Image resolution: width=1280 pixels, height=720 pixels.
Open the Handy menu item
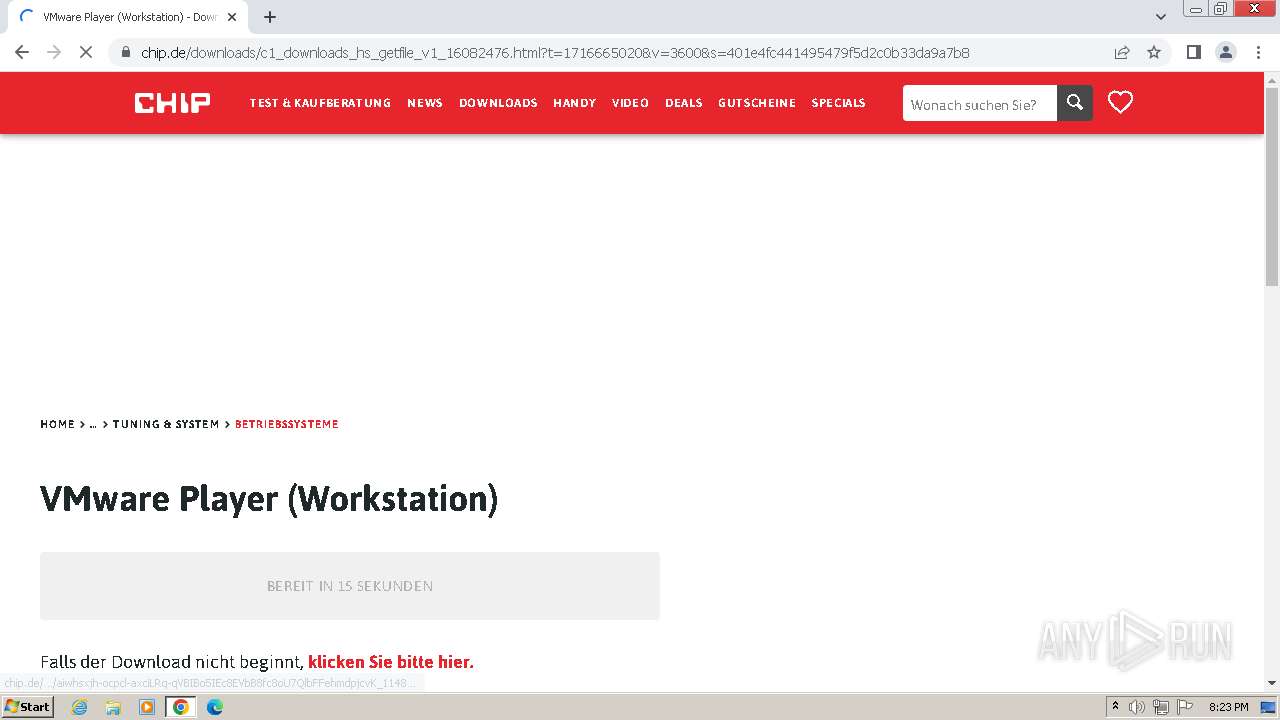click(x=574, y=103)
